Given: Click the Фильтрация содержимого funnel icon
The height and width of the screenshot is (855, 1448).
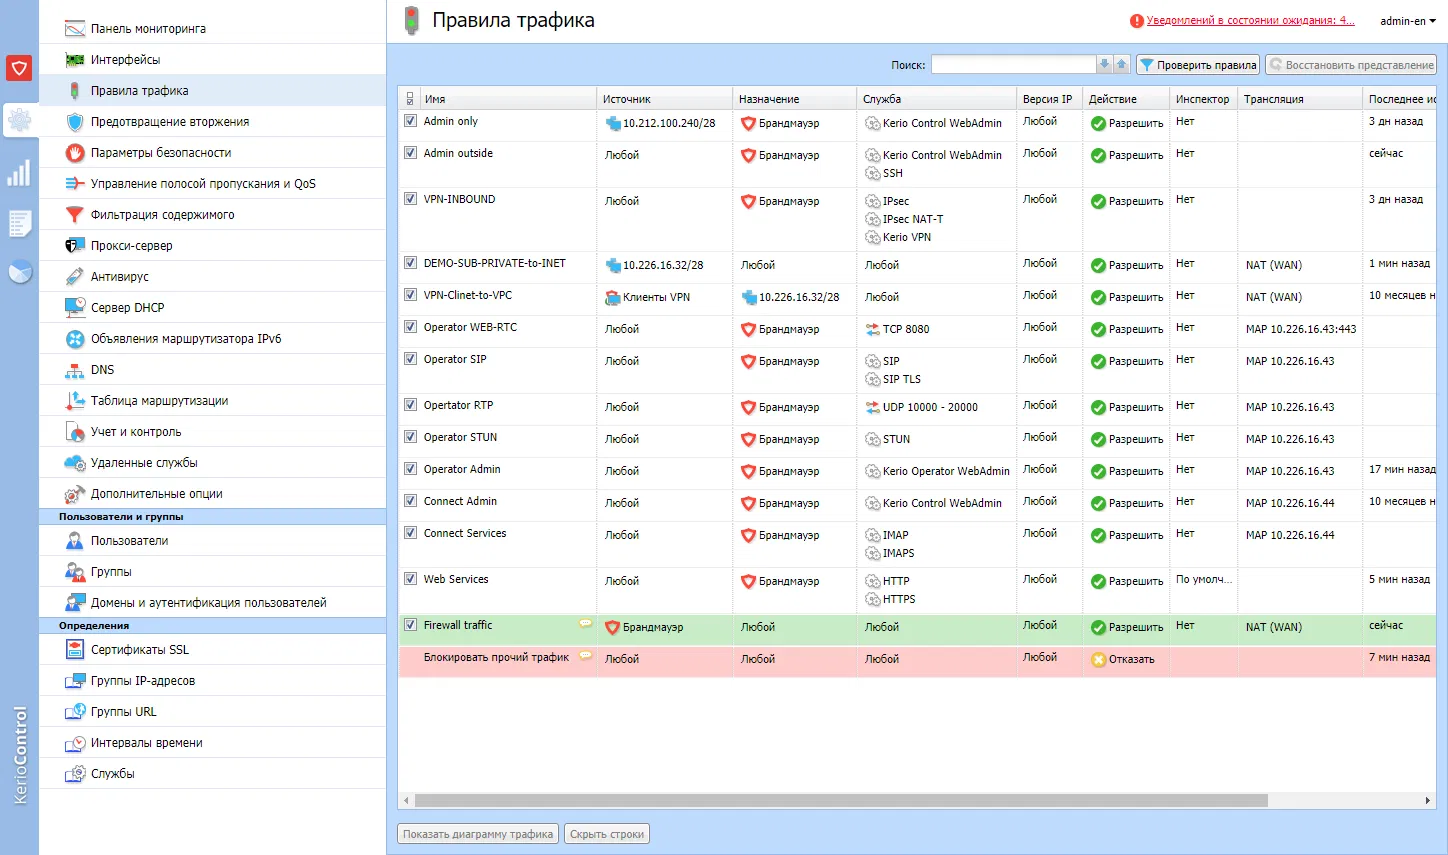Looking at the screenshot, I should [75, 215].
